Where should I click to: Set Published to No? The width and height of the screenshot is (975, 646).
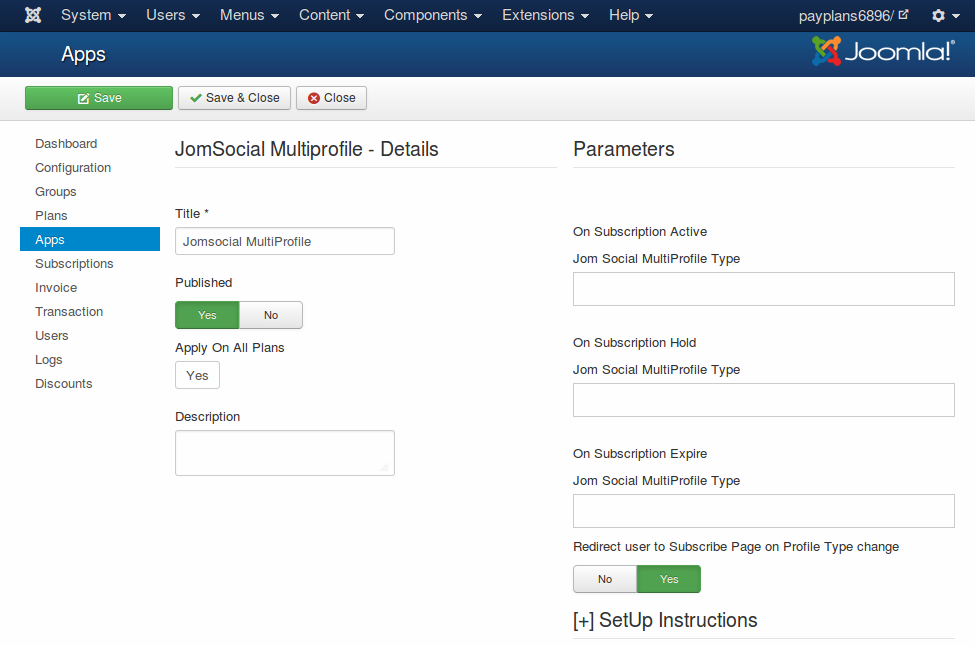click(x=271, y=315)
